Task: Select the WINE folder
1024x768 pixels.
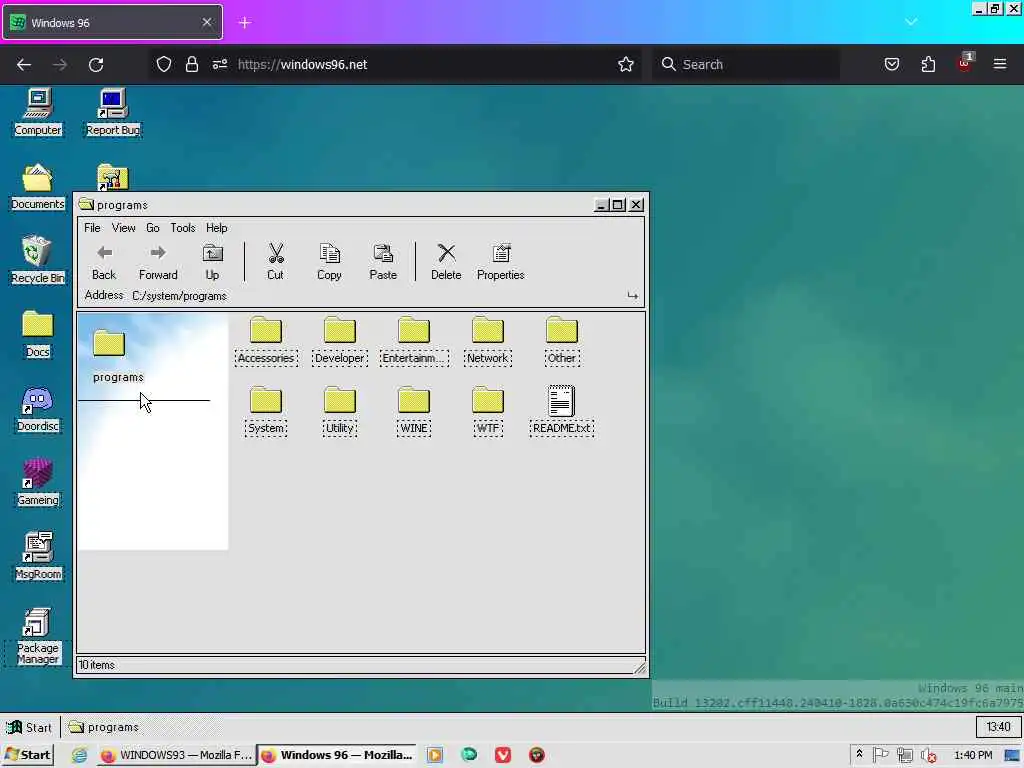Action: 414,411
